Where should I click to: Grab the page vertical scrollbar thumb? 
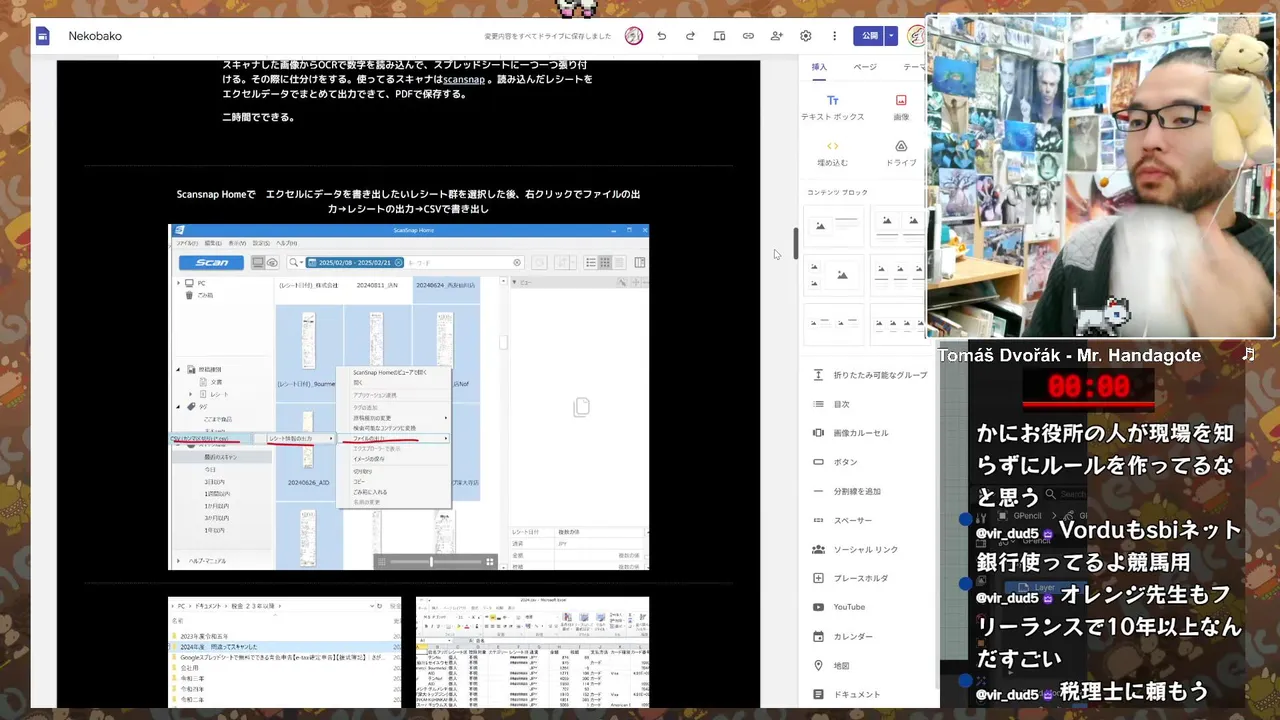pyautogui.click(x=796, y=243)
